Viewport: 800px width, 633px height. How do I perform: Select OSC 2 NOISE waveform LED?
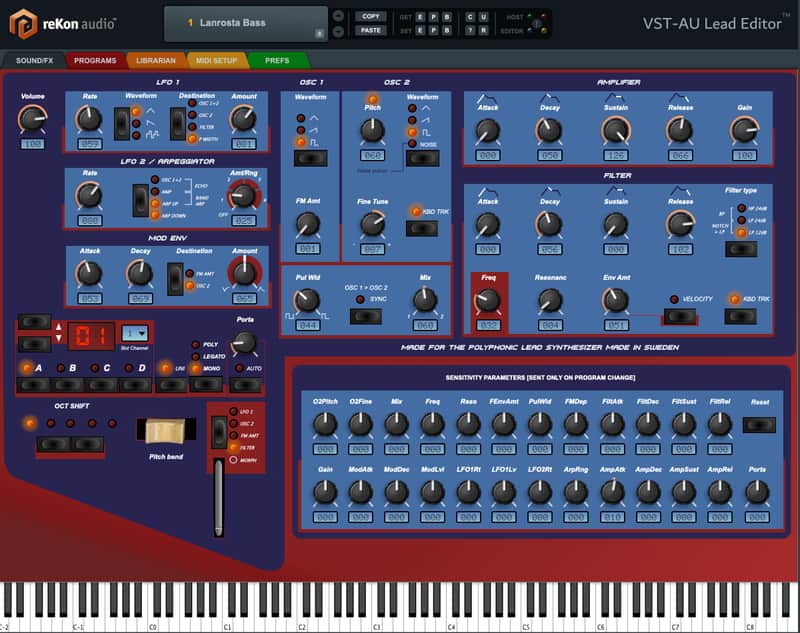click(412, 144)
